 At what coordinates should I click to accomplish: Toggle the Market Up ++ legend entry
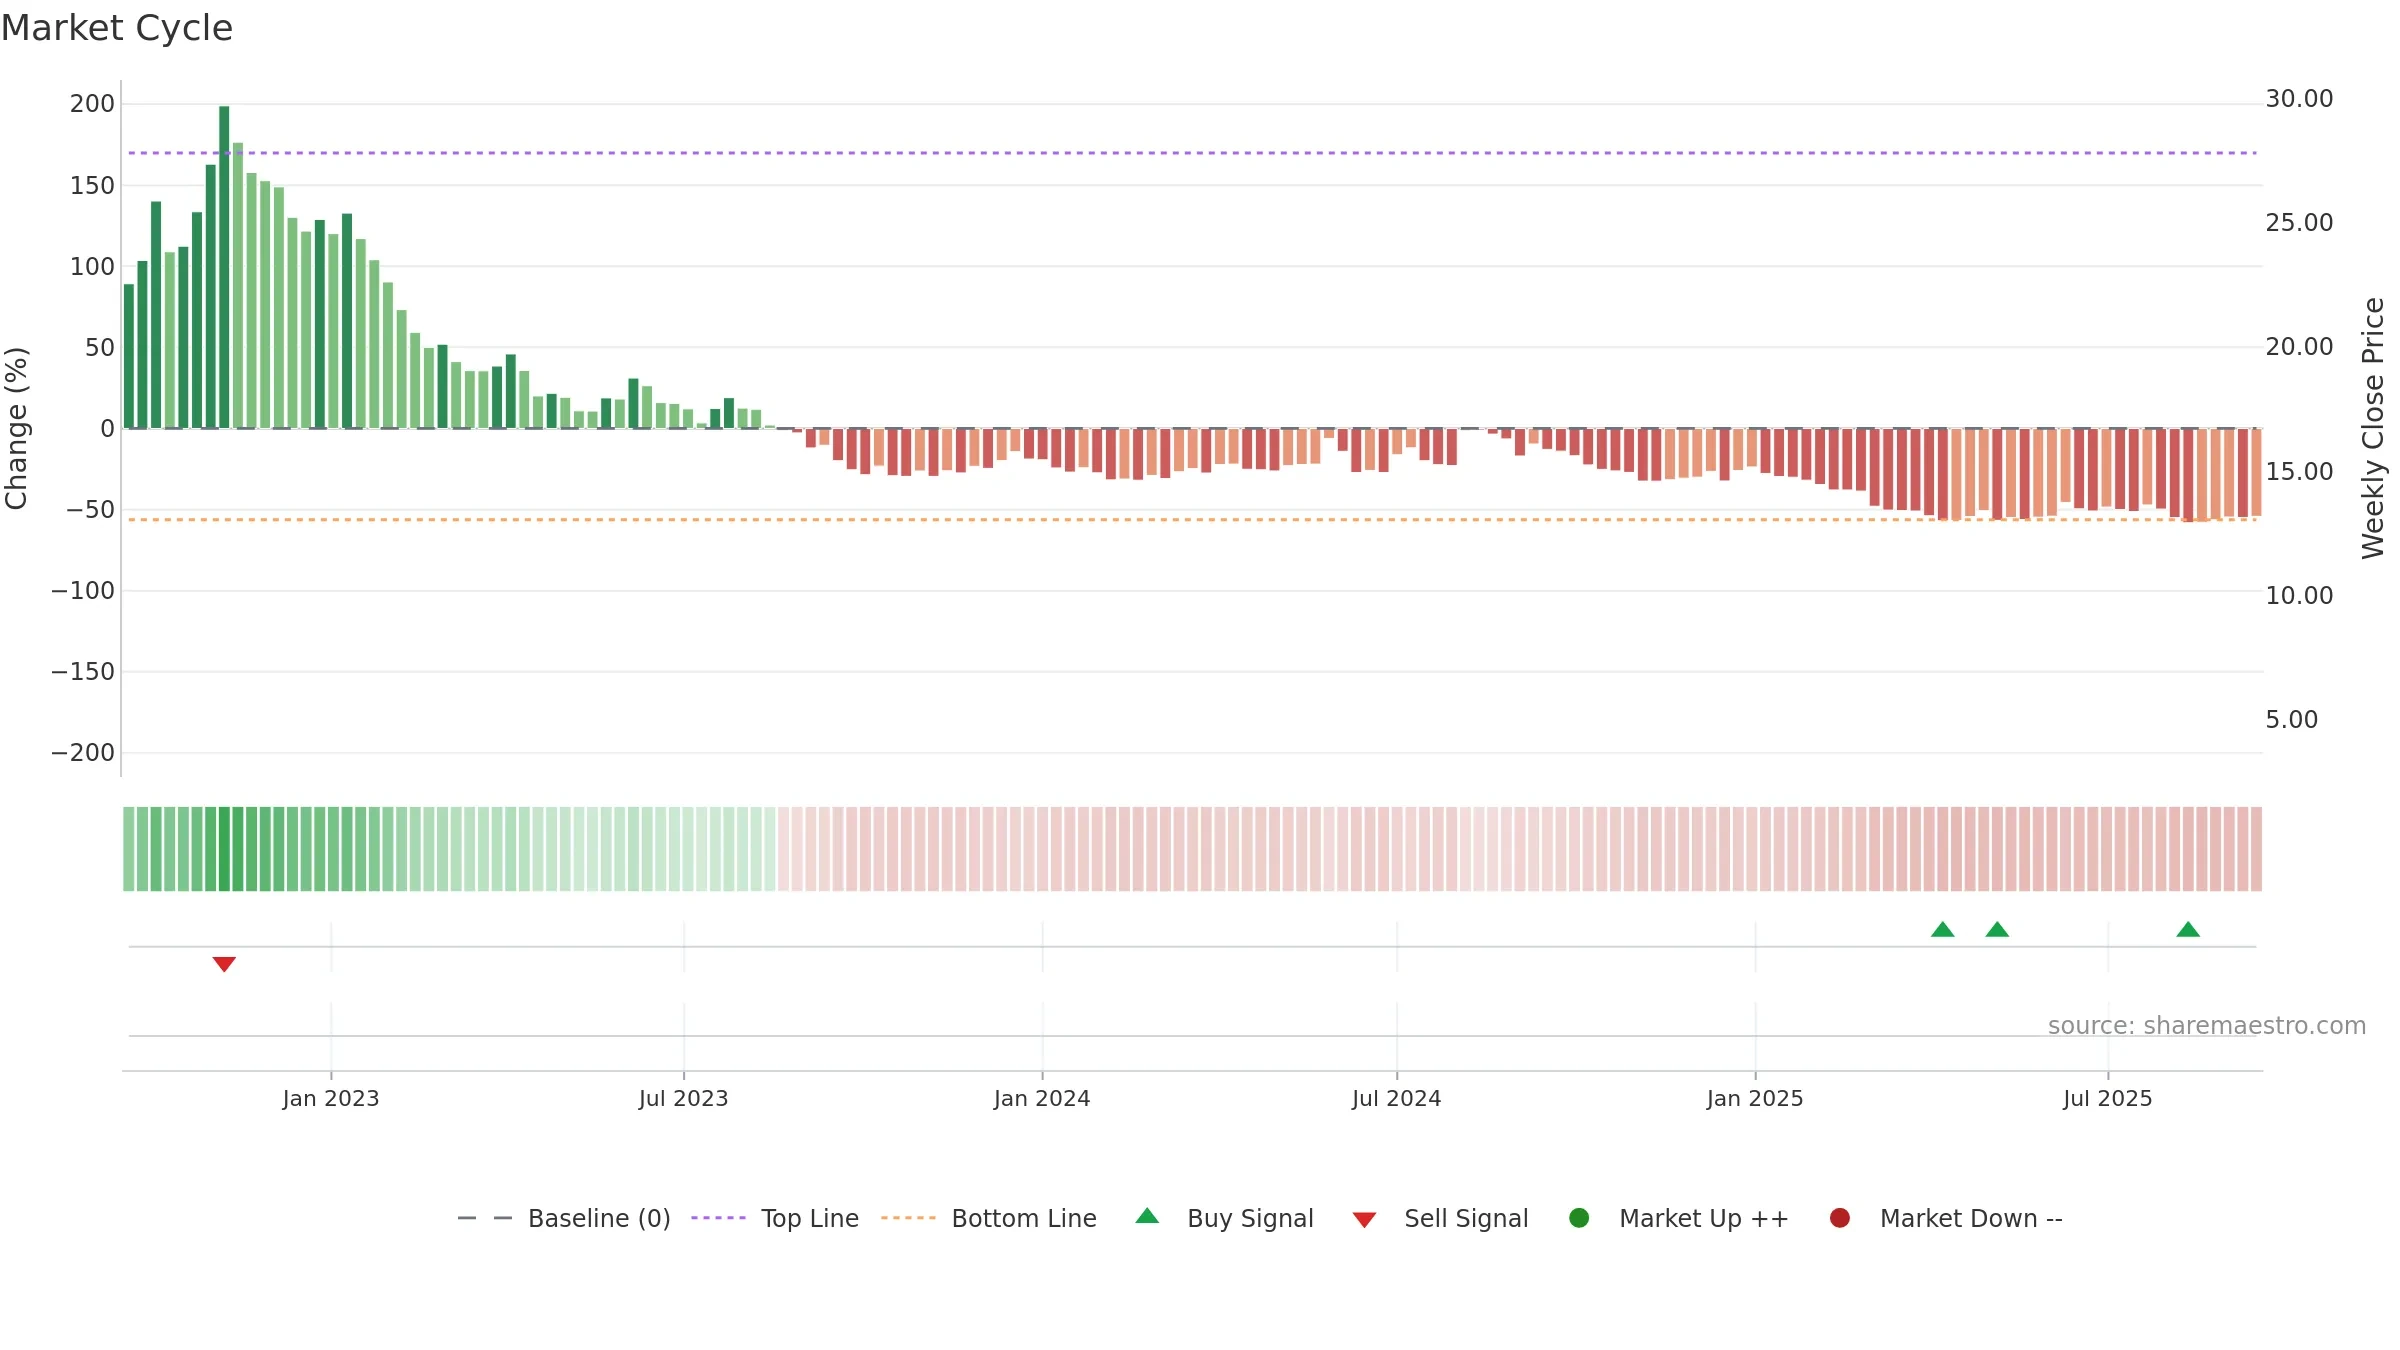(1679, 1218)
